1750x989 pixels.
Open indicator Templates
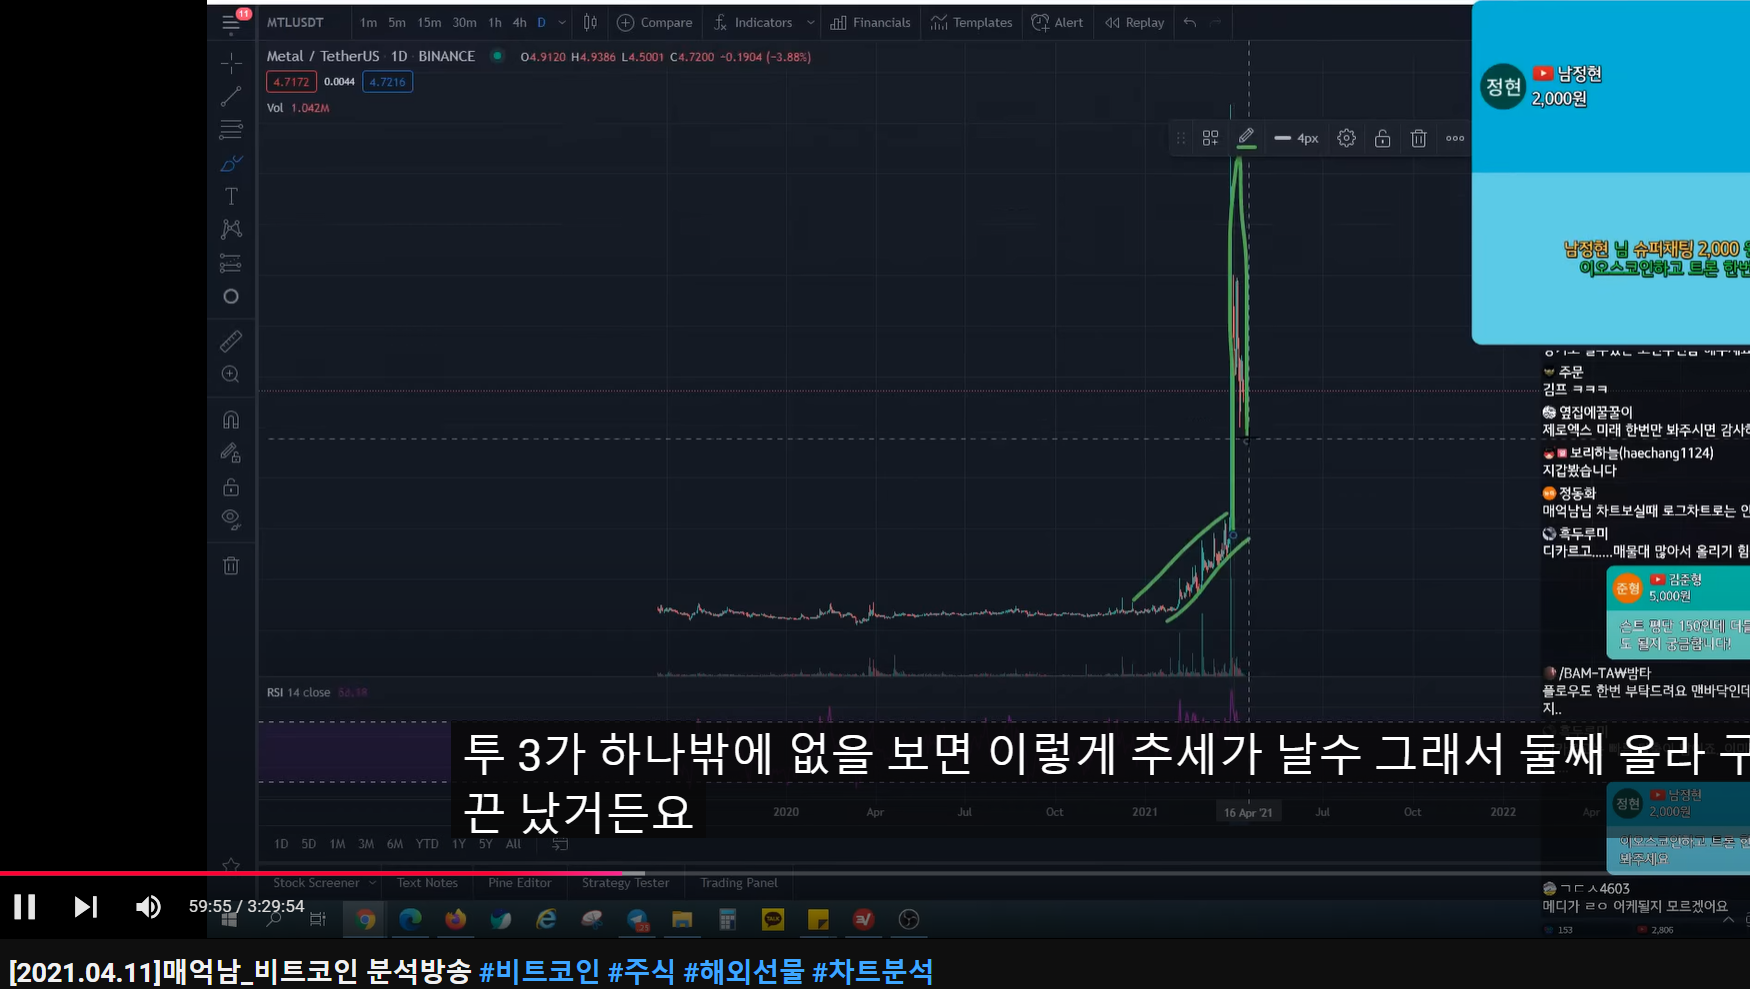tap(972, 22)
